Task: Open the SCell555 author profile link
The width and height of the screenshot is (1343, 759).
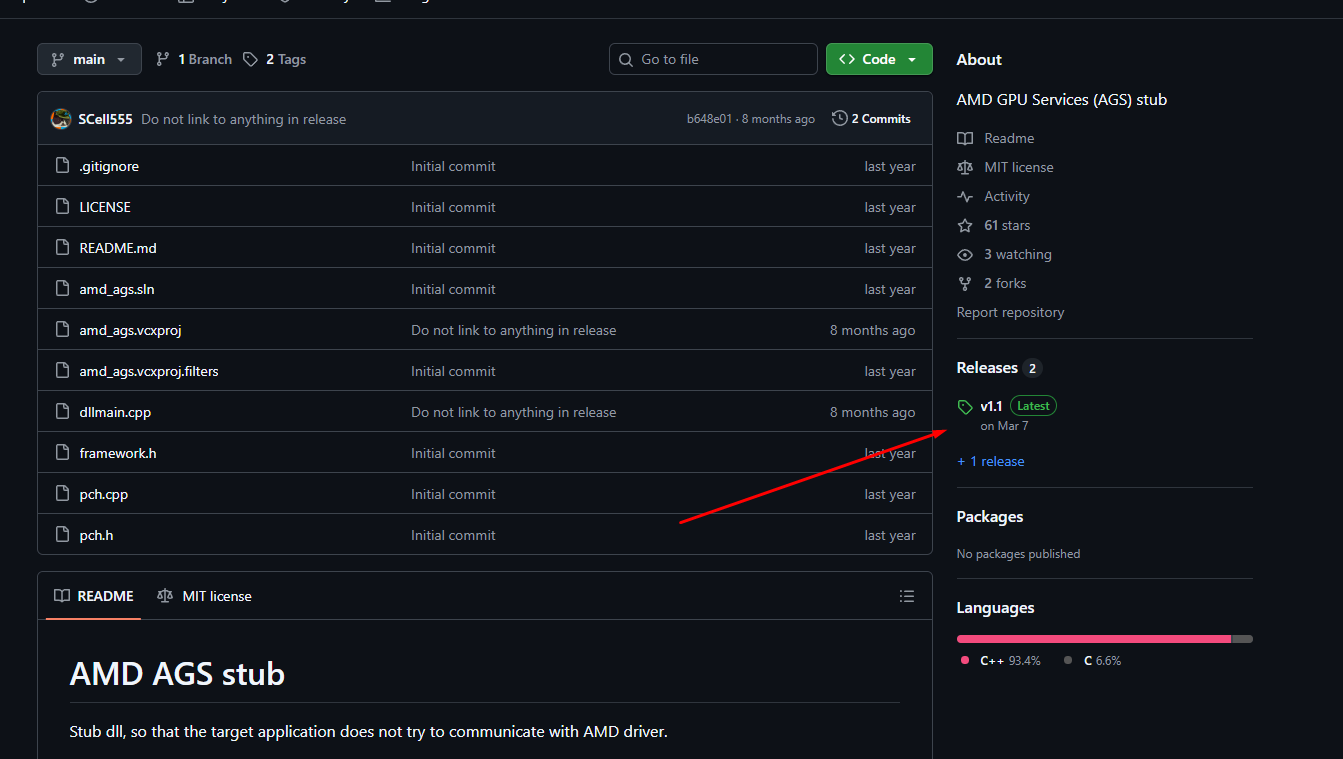Action: coord(105,119)
